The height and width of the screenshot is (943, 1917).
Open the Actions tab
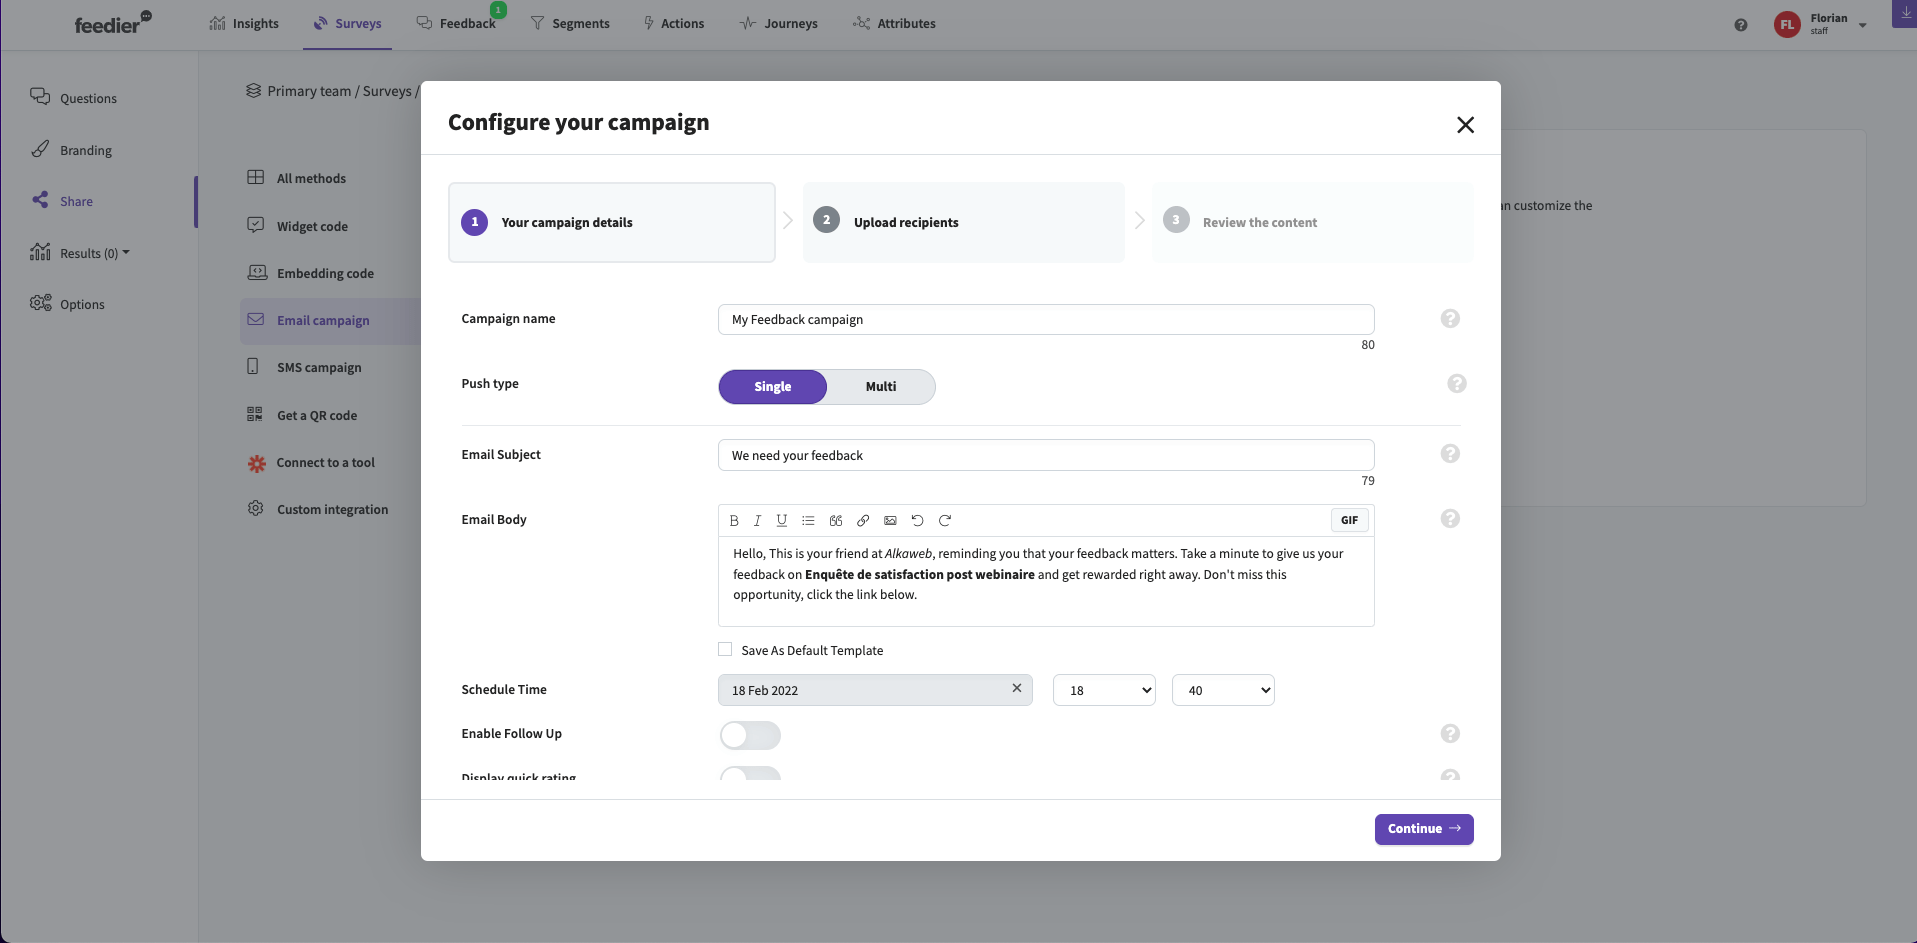coord(673,23)
